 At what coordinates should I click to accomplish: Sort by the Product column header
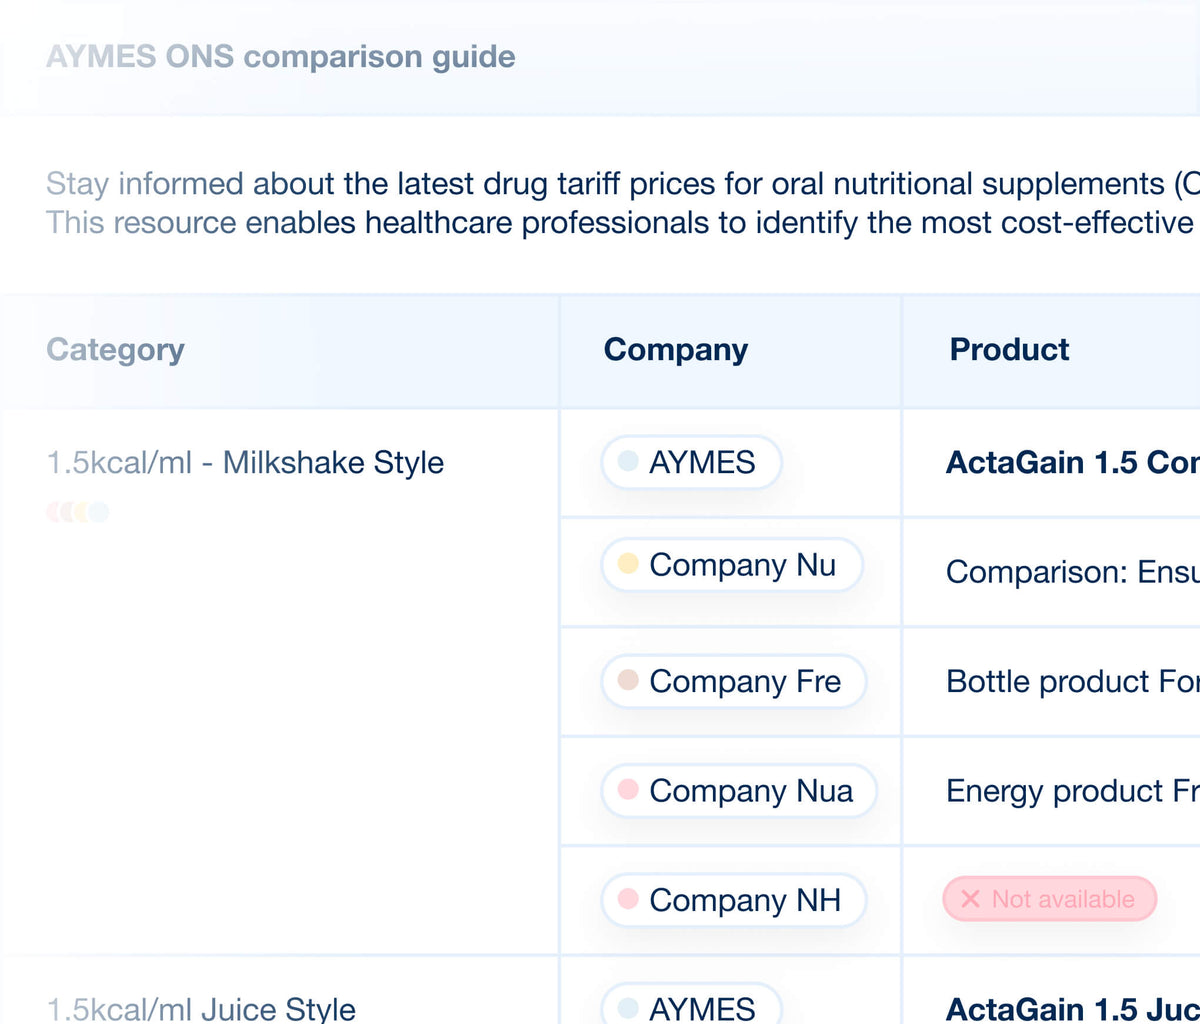coord(1009,349)
